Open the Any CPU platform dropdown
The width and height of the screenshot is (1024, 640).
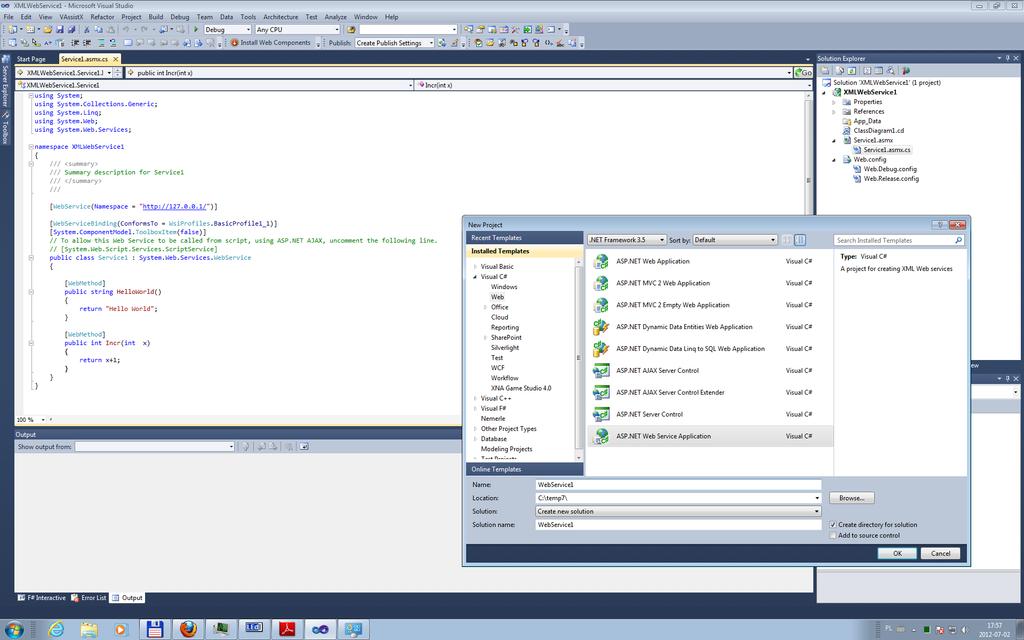[x=298, y=29]
